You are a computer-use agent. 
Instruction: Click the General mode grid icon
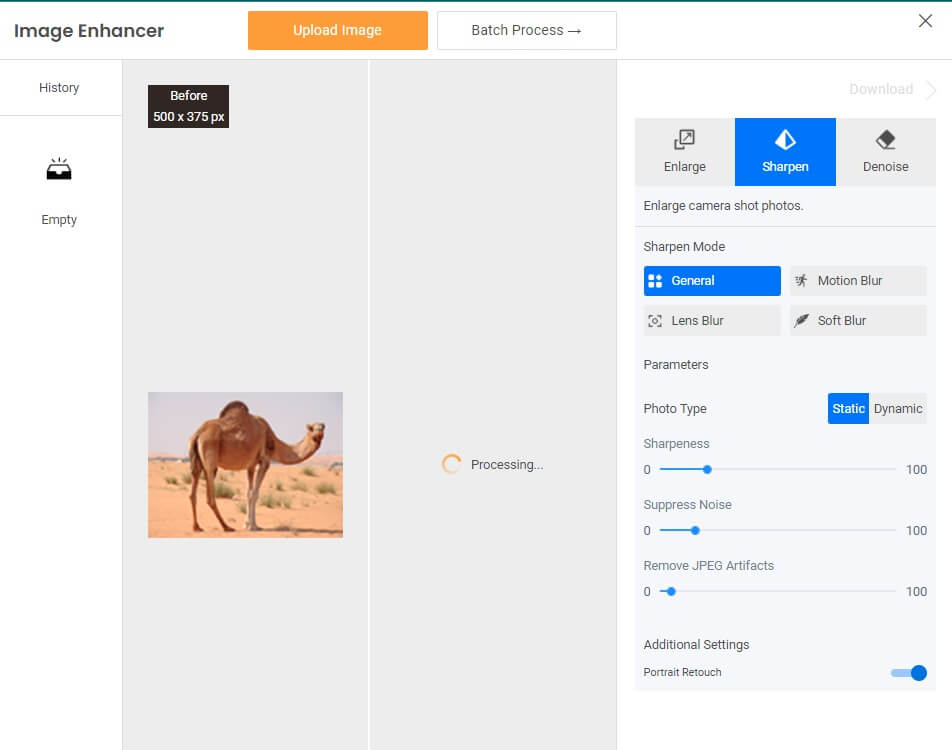(x=655, y=281)
